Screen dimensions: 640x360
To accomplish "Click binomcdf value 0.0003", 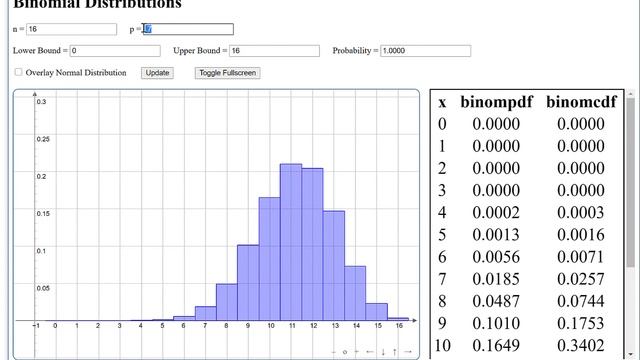I will (x=581, y=213).
